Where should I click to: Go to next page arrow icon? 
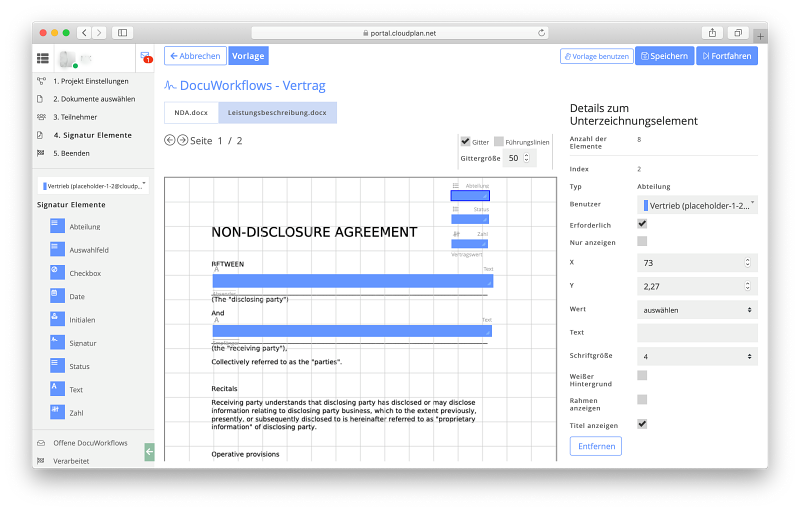coord(183,140)
